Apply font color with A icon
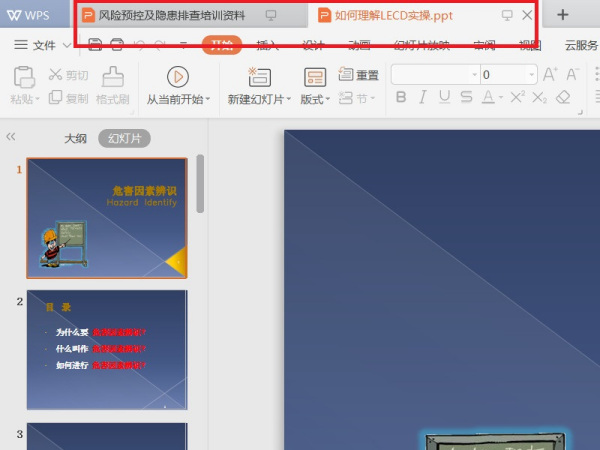Image resolution: width=600 pixels, height=450 pixels. pos(488,97)
